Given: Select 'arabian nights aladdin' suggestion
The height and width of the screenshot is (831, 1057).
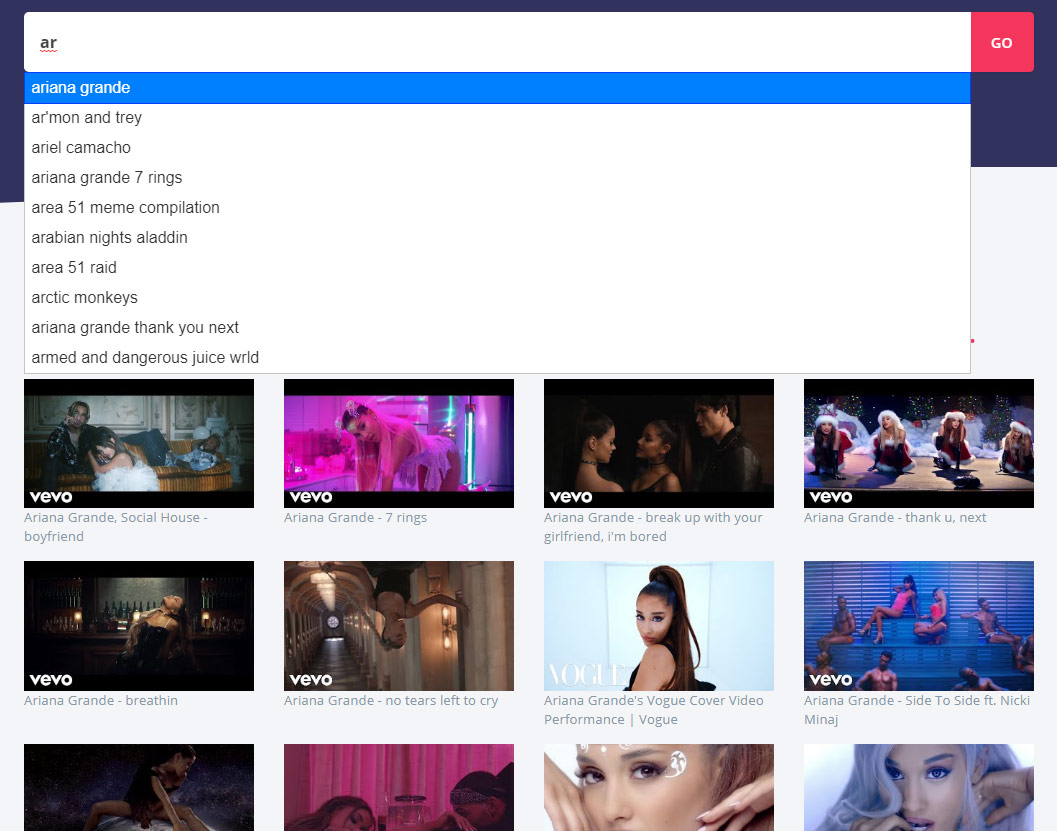Looking at the screenshot, I should tap(109, 238).
